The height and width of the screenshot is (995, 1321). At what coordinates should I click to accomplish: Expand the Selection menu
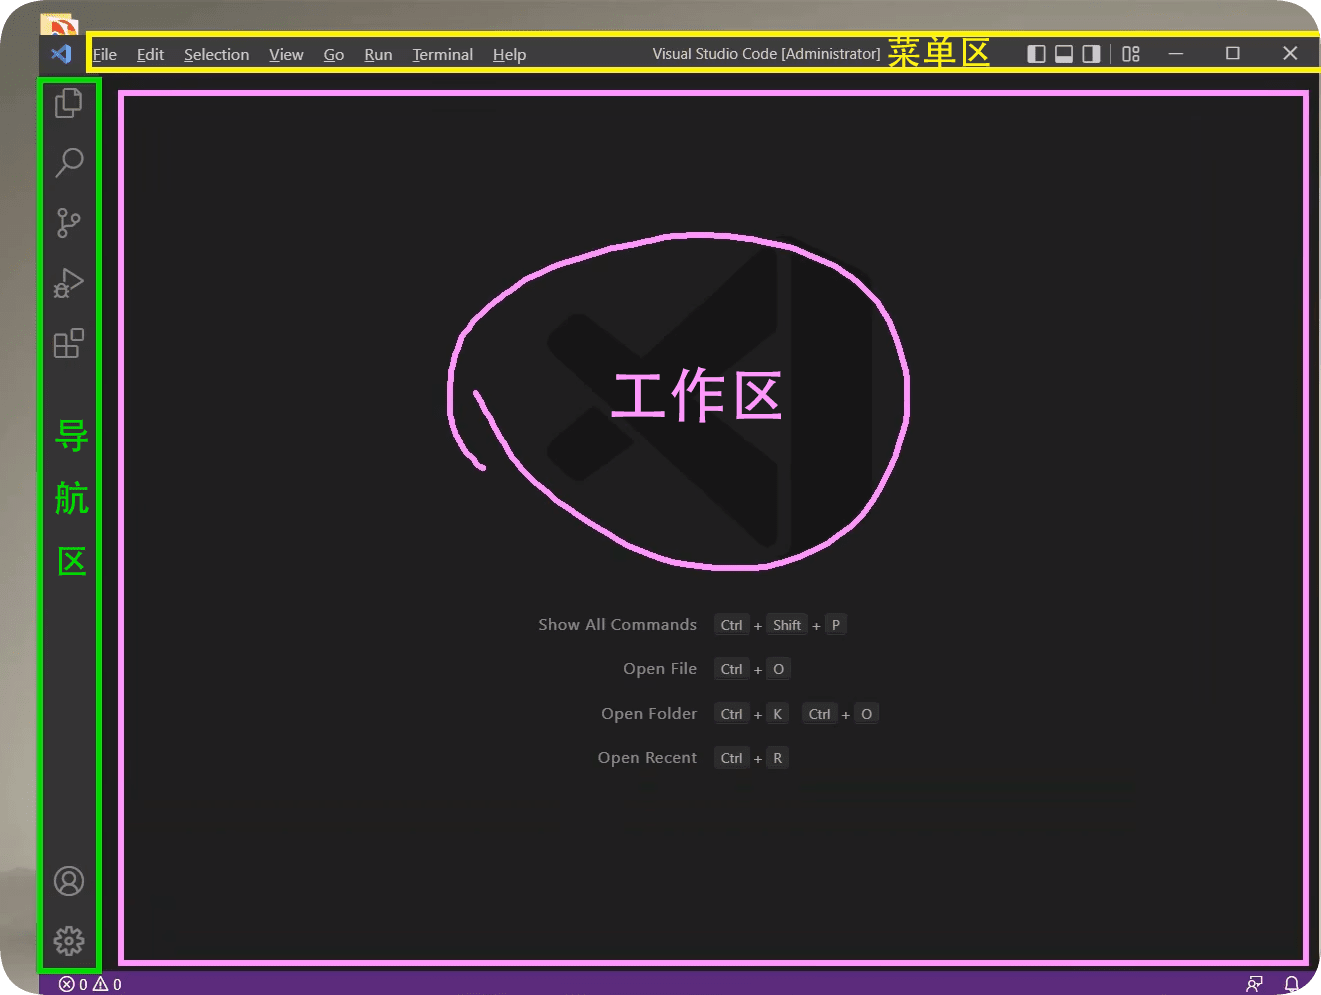[x=216, y=54]
